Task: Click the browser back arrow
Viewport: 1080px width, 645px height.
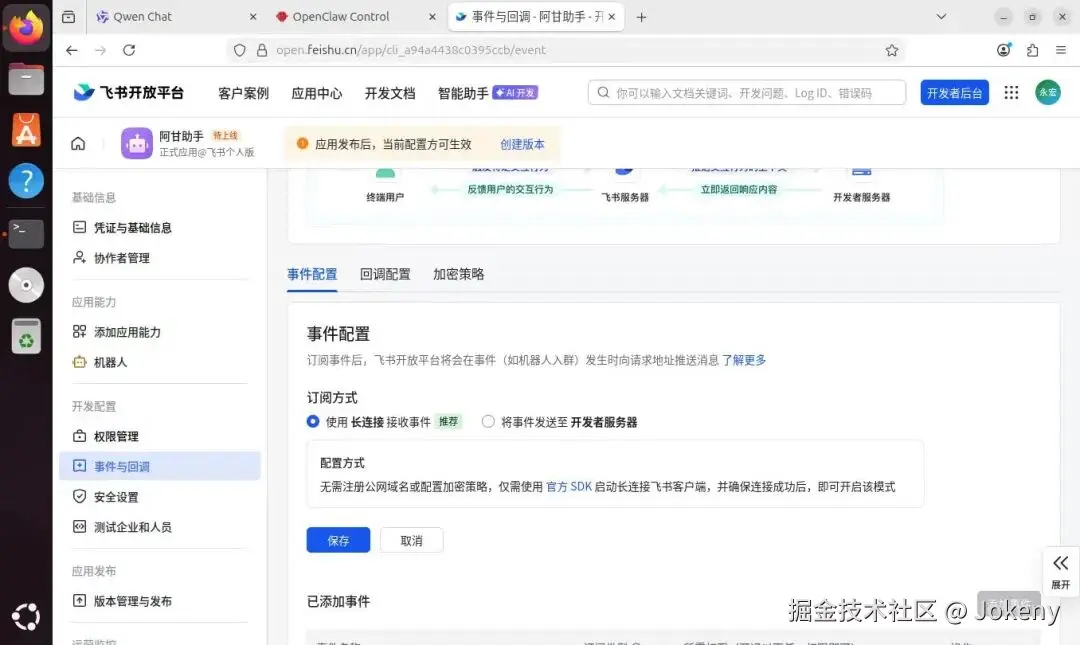Action: point(72,50)
